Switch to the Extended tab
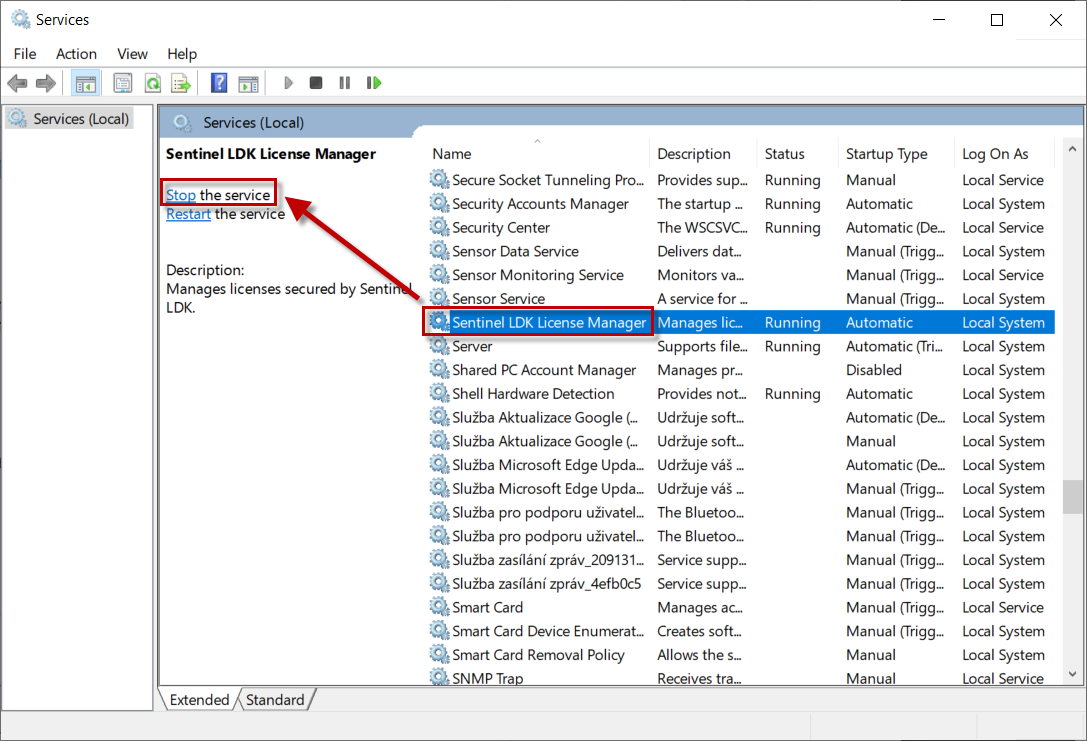1087x741 pixels. 199,699
